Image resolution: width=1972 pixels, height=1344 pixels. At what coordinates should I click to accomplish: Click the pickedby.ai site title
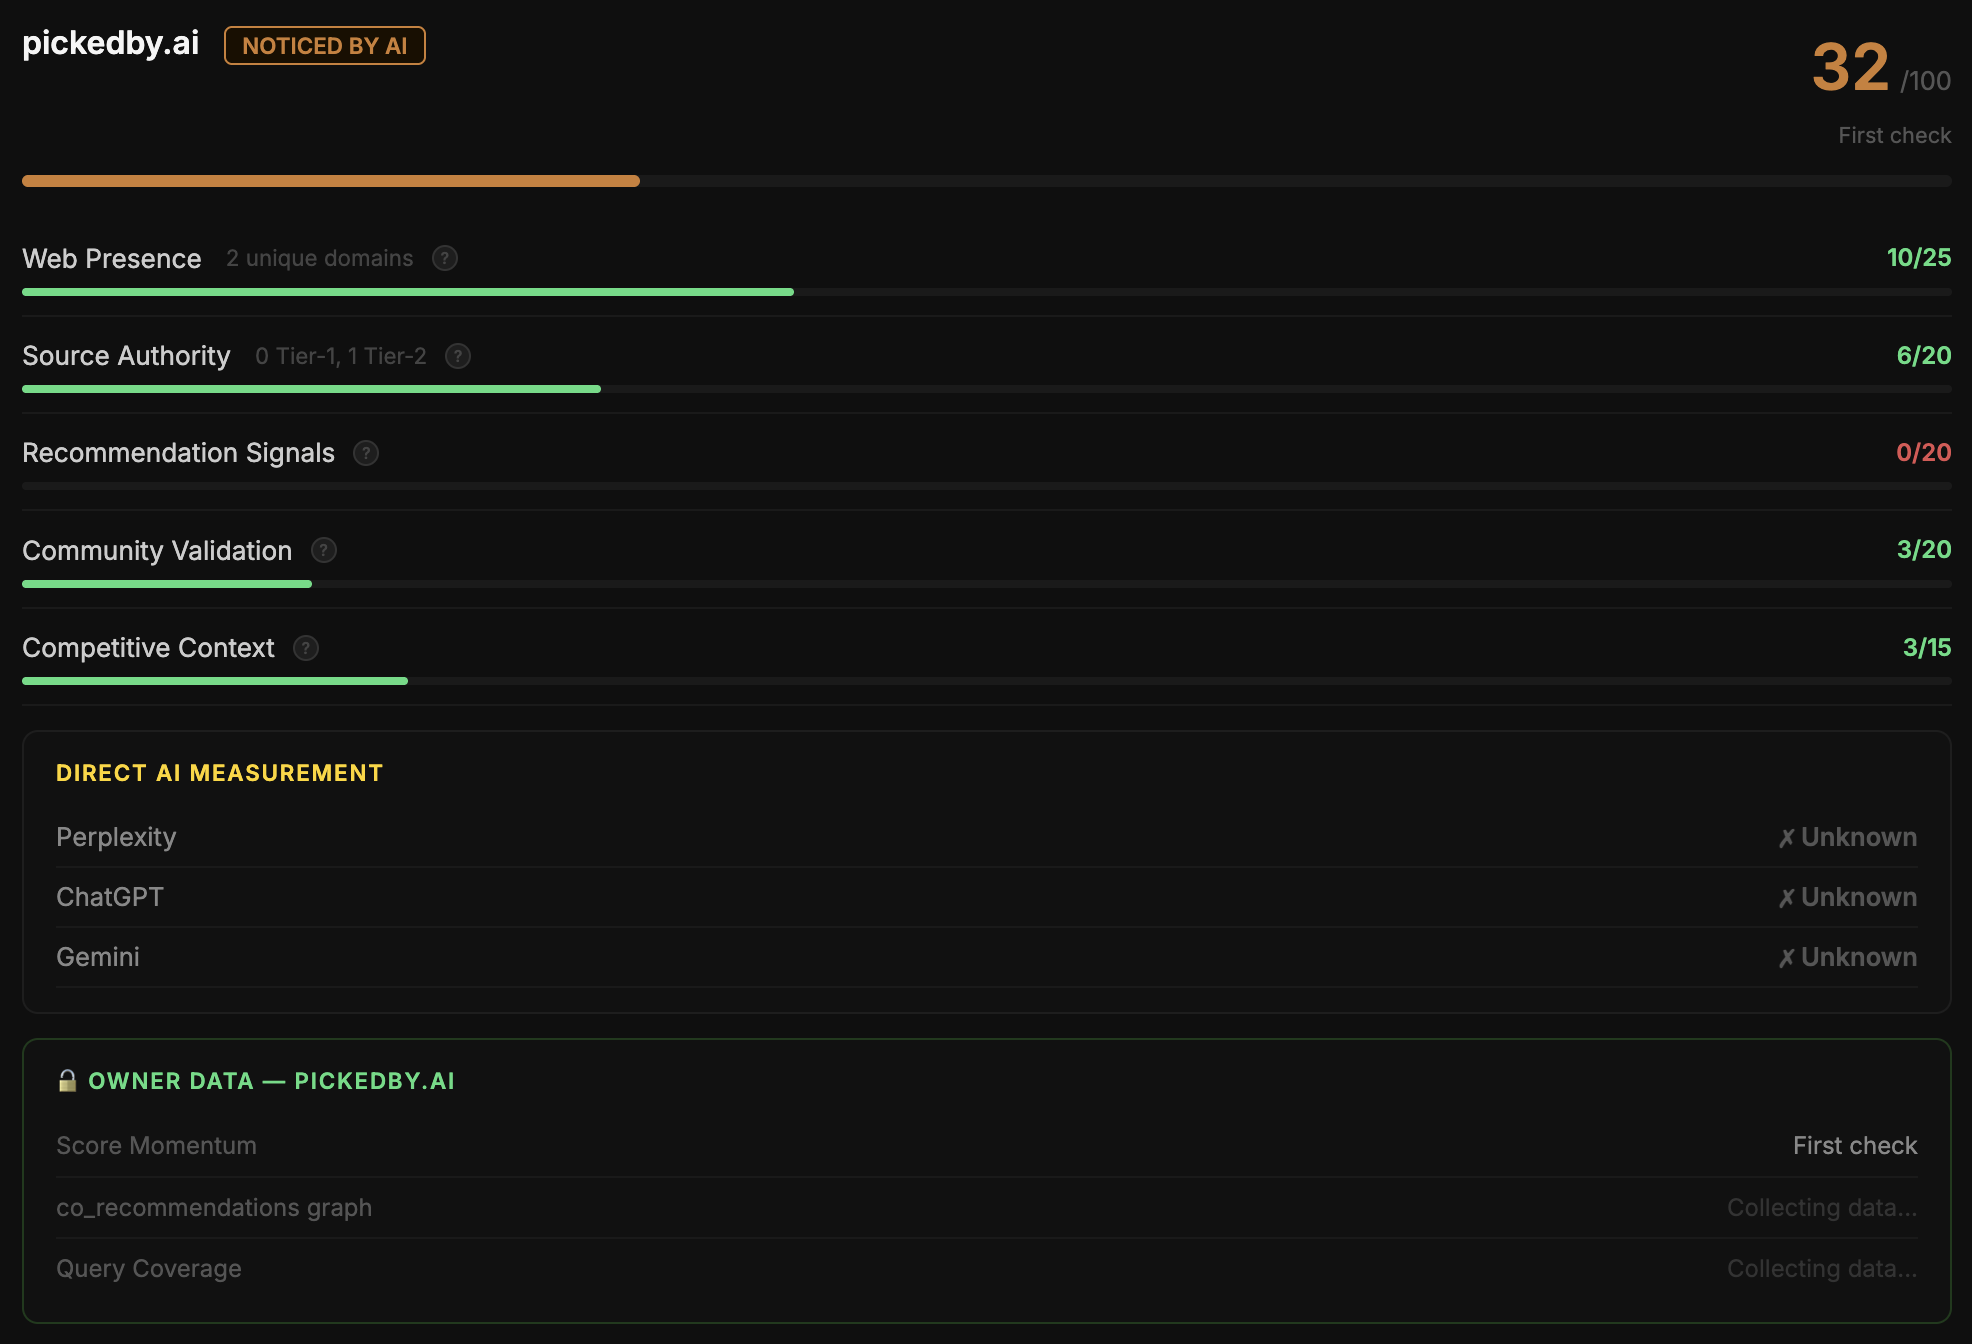111,43
